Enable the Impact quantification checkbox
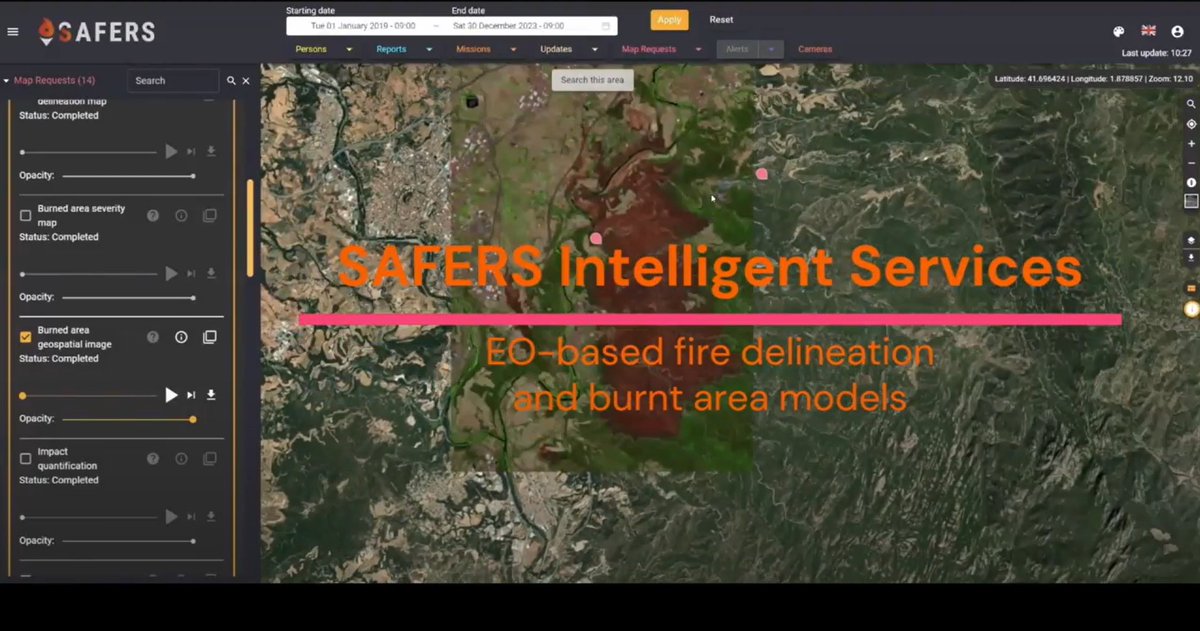The height and width of the screenshot is (631, 1200). (26, 459)
